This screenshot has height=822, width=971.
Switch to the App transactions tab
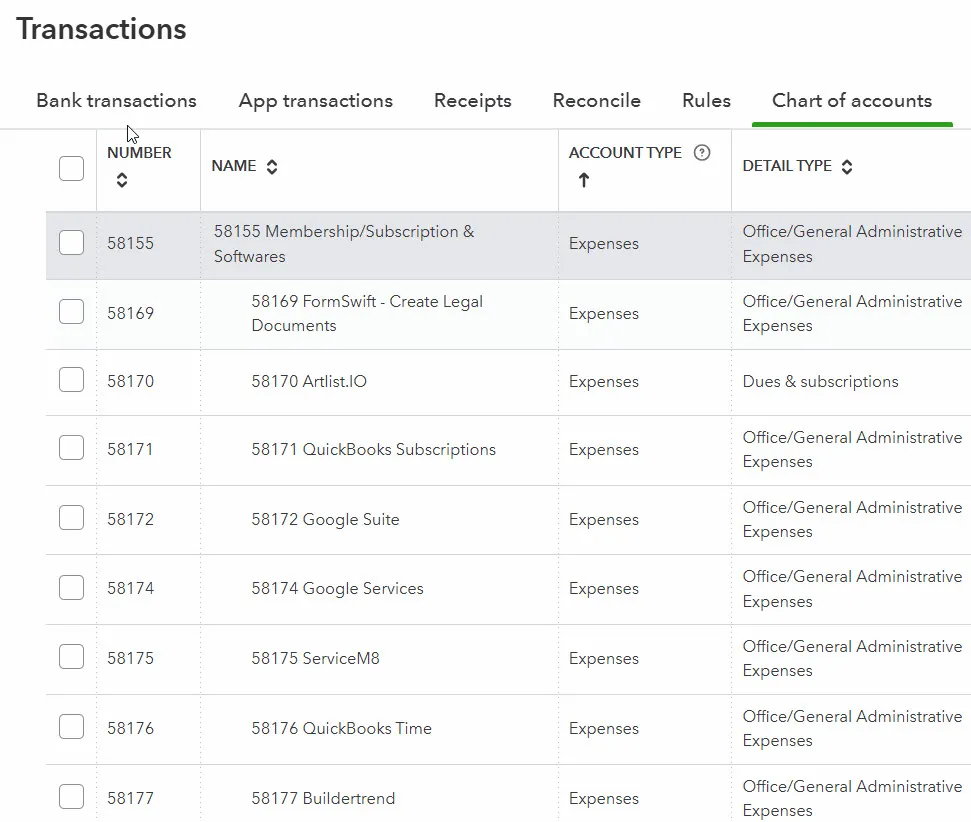pyautogui.click(x=315, y=101)
